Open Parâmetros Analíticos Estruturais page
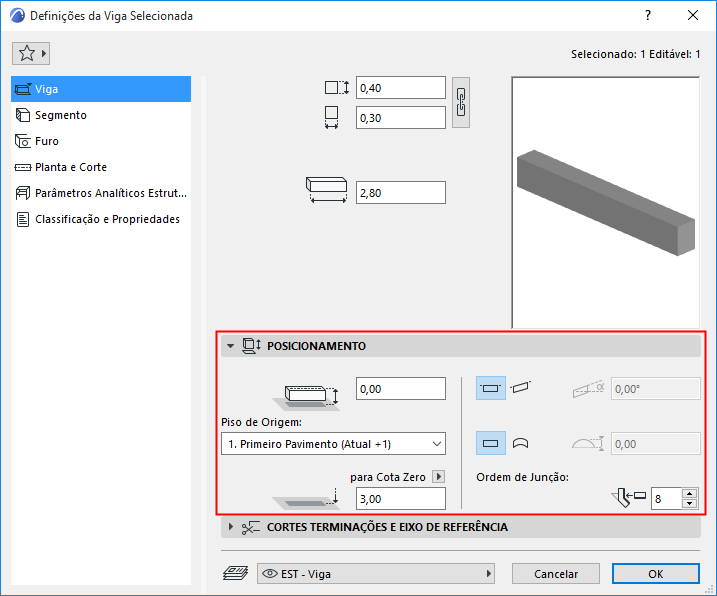717x596 pixels. click(101, 193)
